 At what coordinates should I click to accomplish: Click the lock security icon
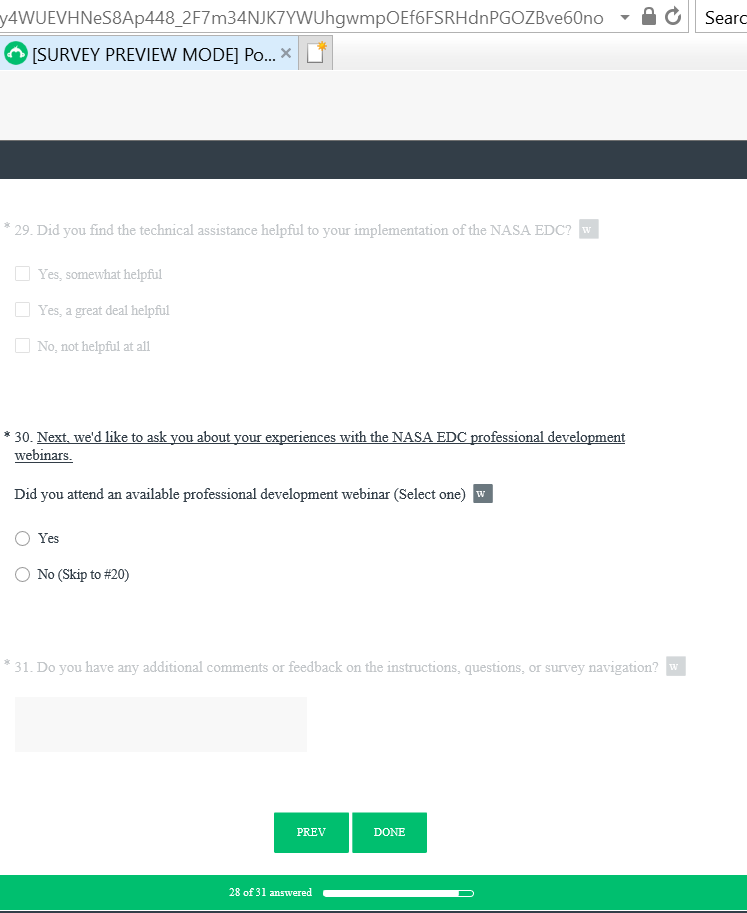pos(649,17)
